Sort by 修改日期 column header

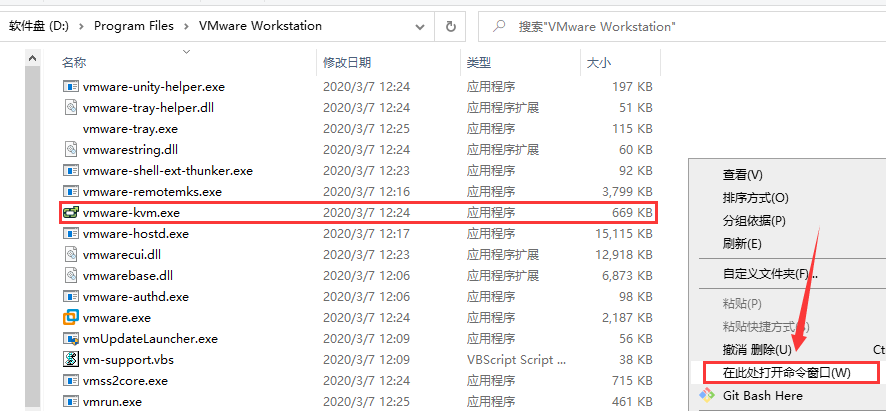pyautogui.click(x=346, y=62)
